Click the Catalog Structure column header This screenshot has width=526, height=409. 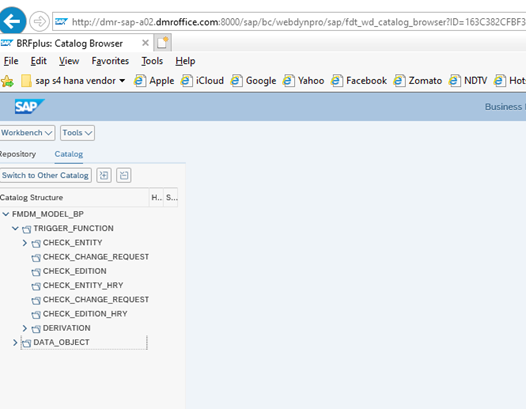tap(74, 198)
